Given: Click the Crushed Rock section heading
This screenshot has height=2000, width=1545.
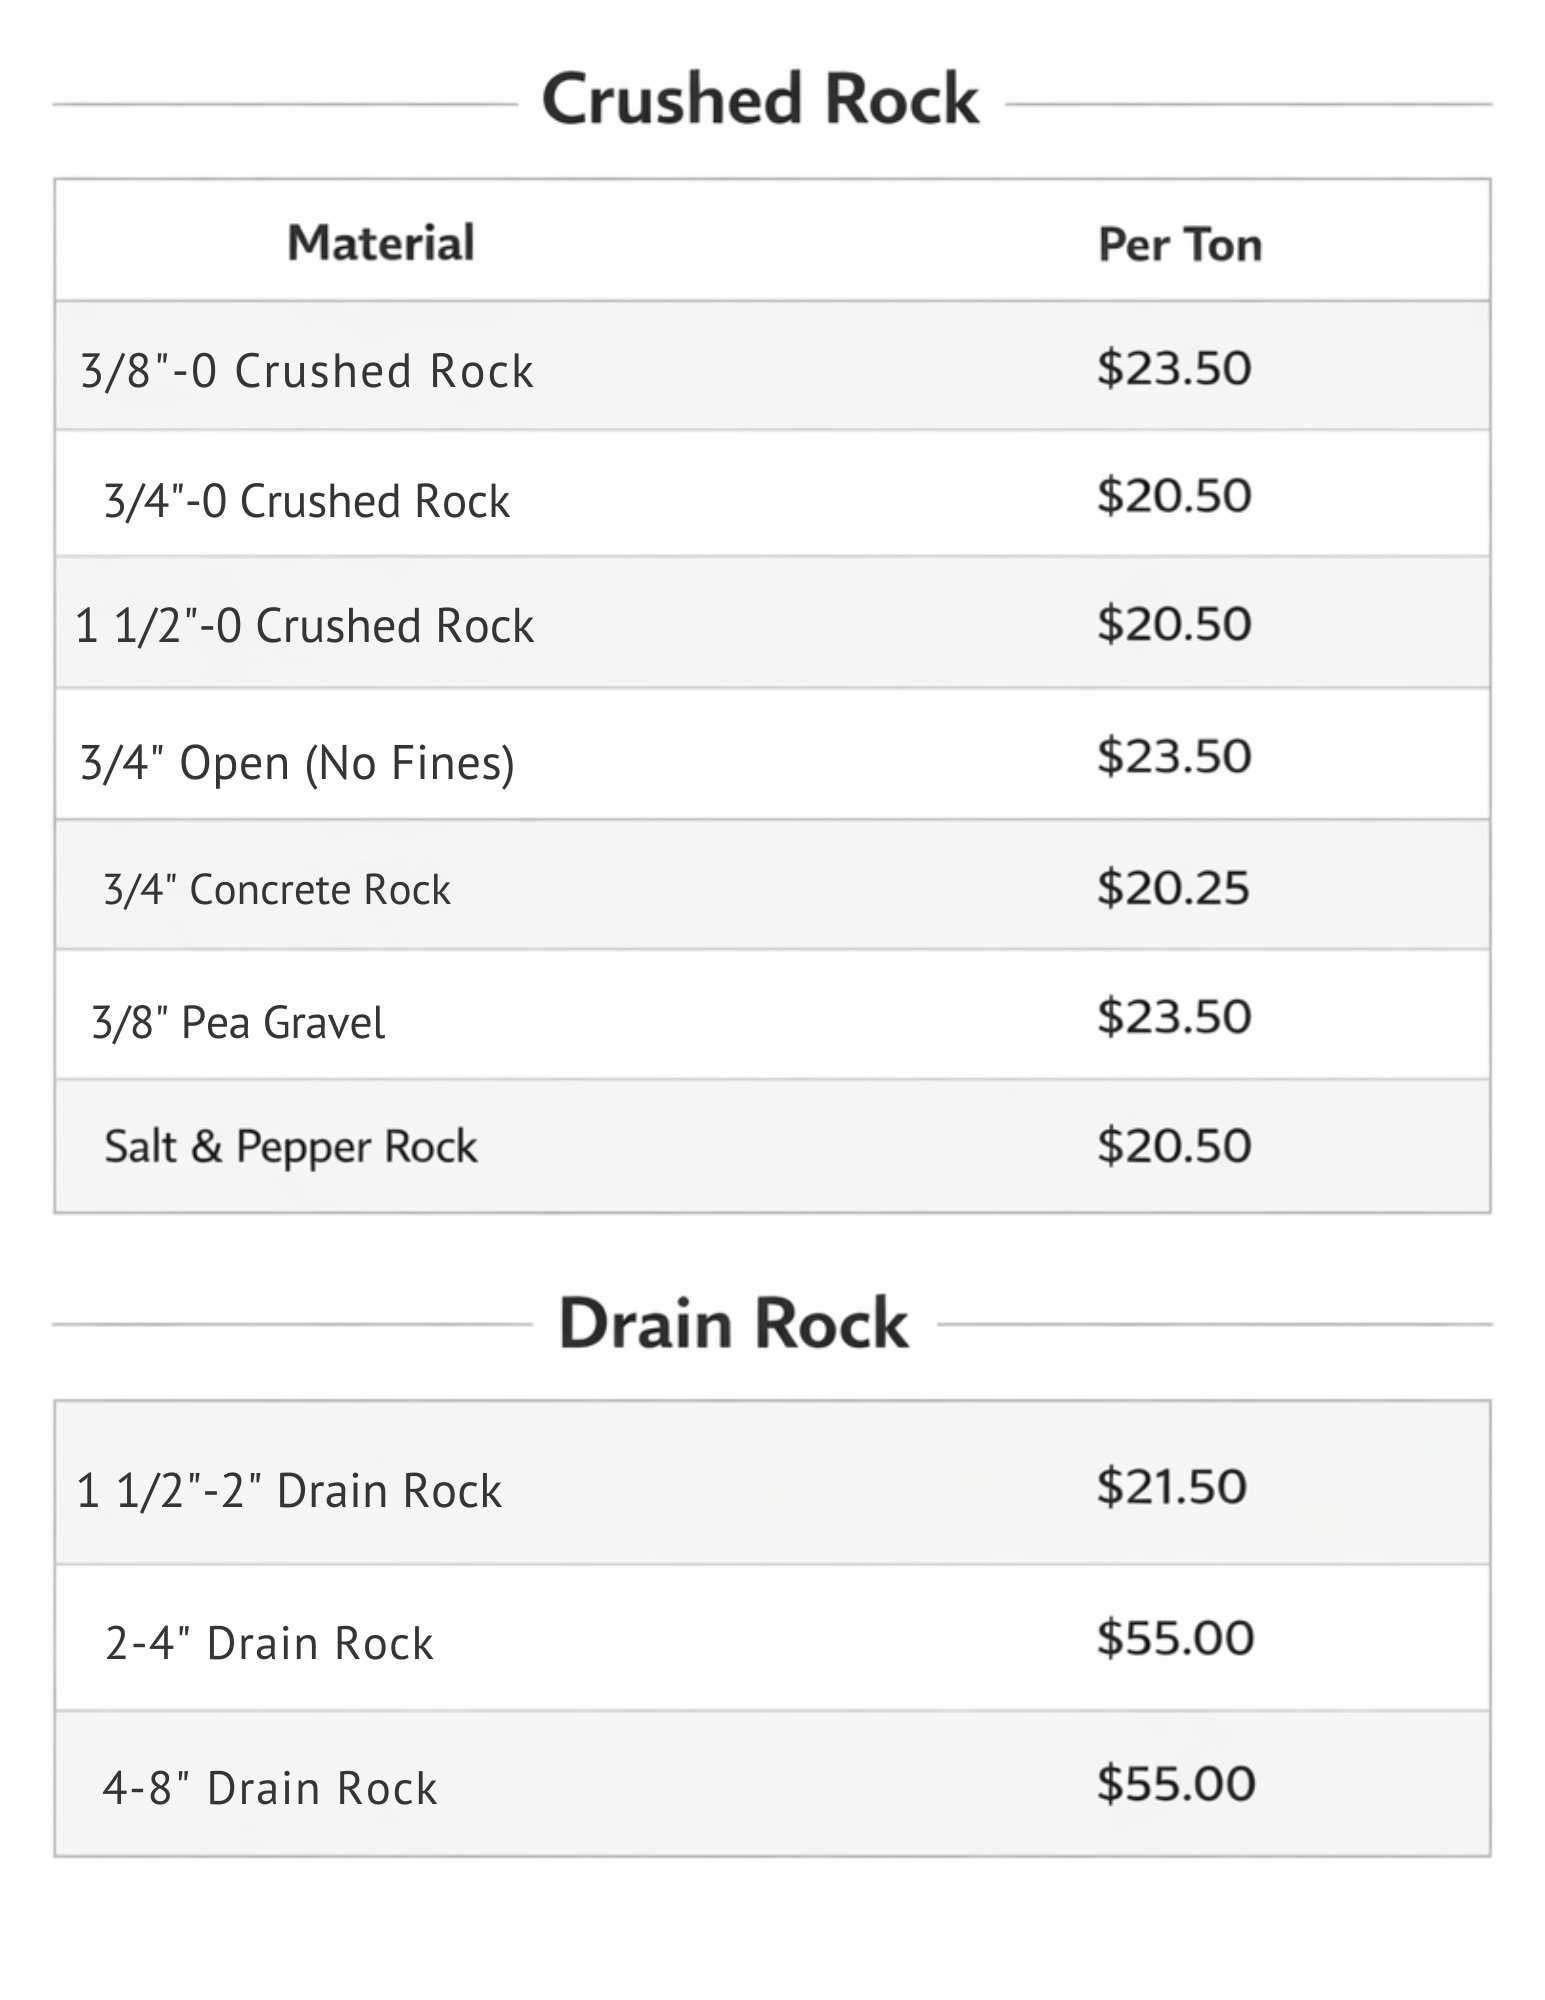Looking at the screenshot, I should [760, 100].
